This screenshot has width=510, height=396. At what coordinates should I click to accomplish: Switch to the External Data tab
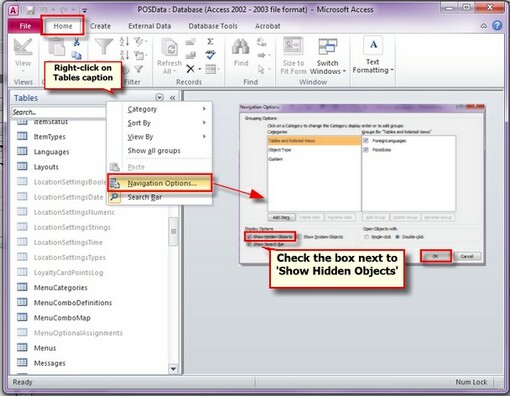pos(150,26)
